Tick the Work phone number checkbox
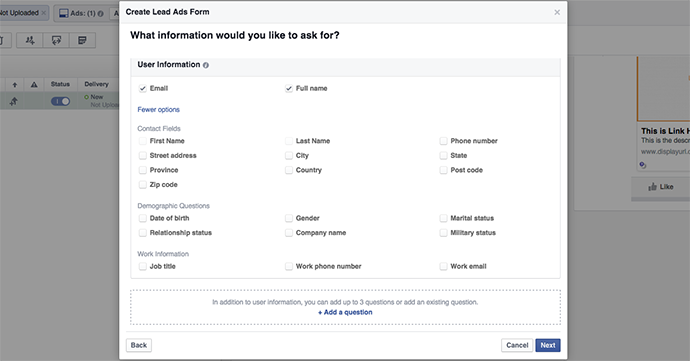This screenshot has width=690, height=361. [289, 266]
